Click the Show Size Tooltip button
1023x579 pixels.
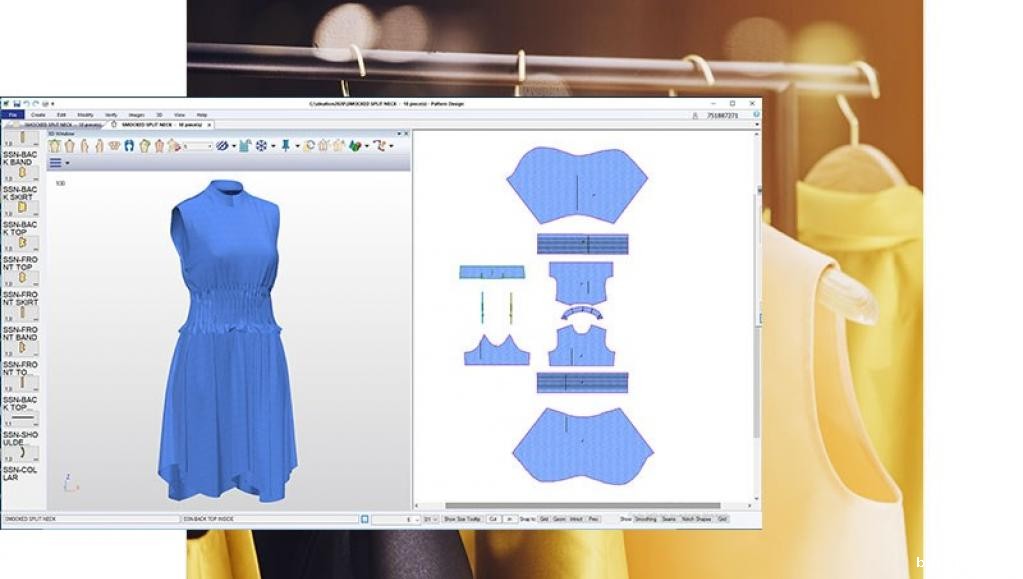[463, 519]
